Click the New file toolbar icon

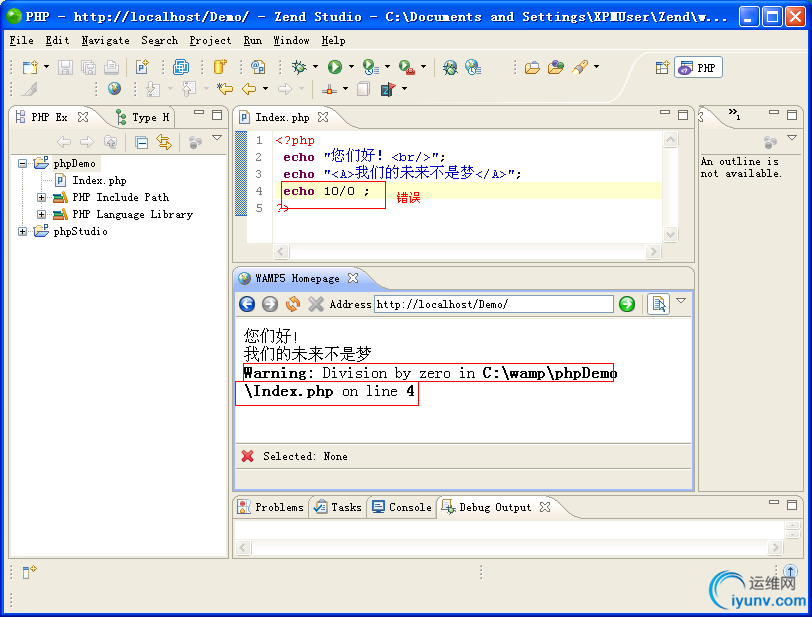click(30, 67)
